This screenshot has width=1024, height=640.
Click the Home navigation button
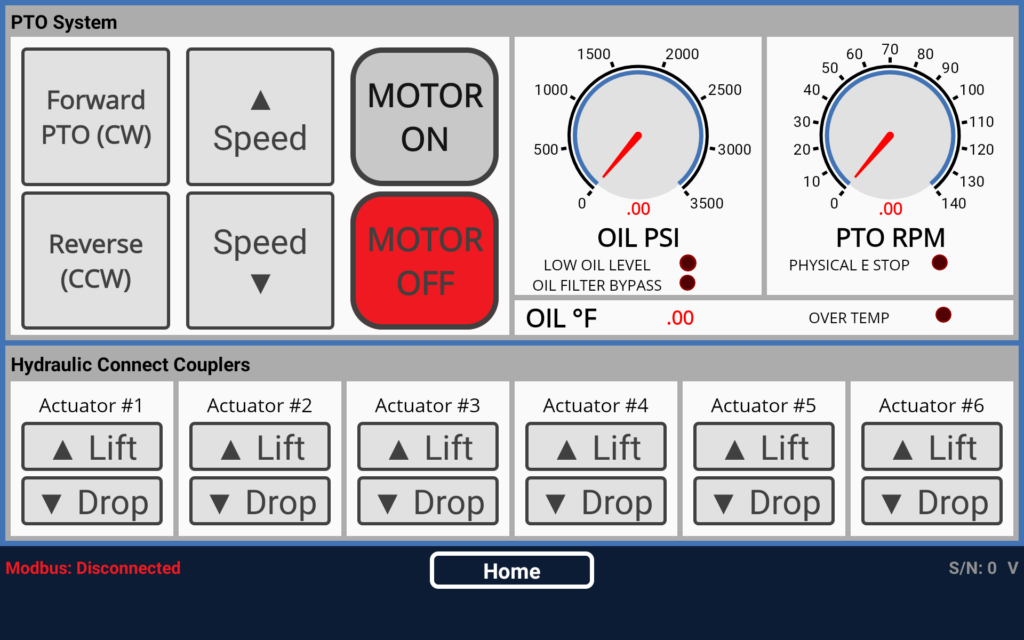(x=511, y=570)
